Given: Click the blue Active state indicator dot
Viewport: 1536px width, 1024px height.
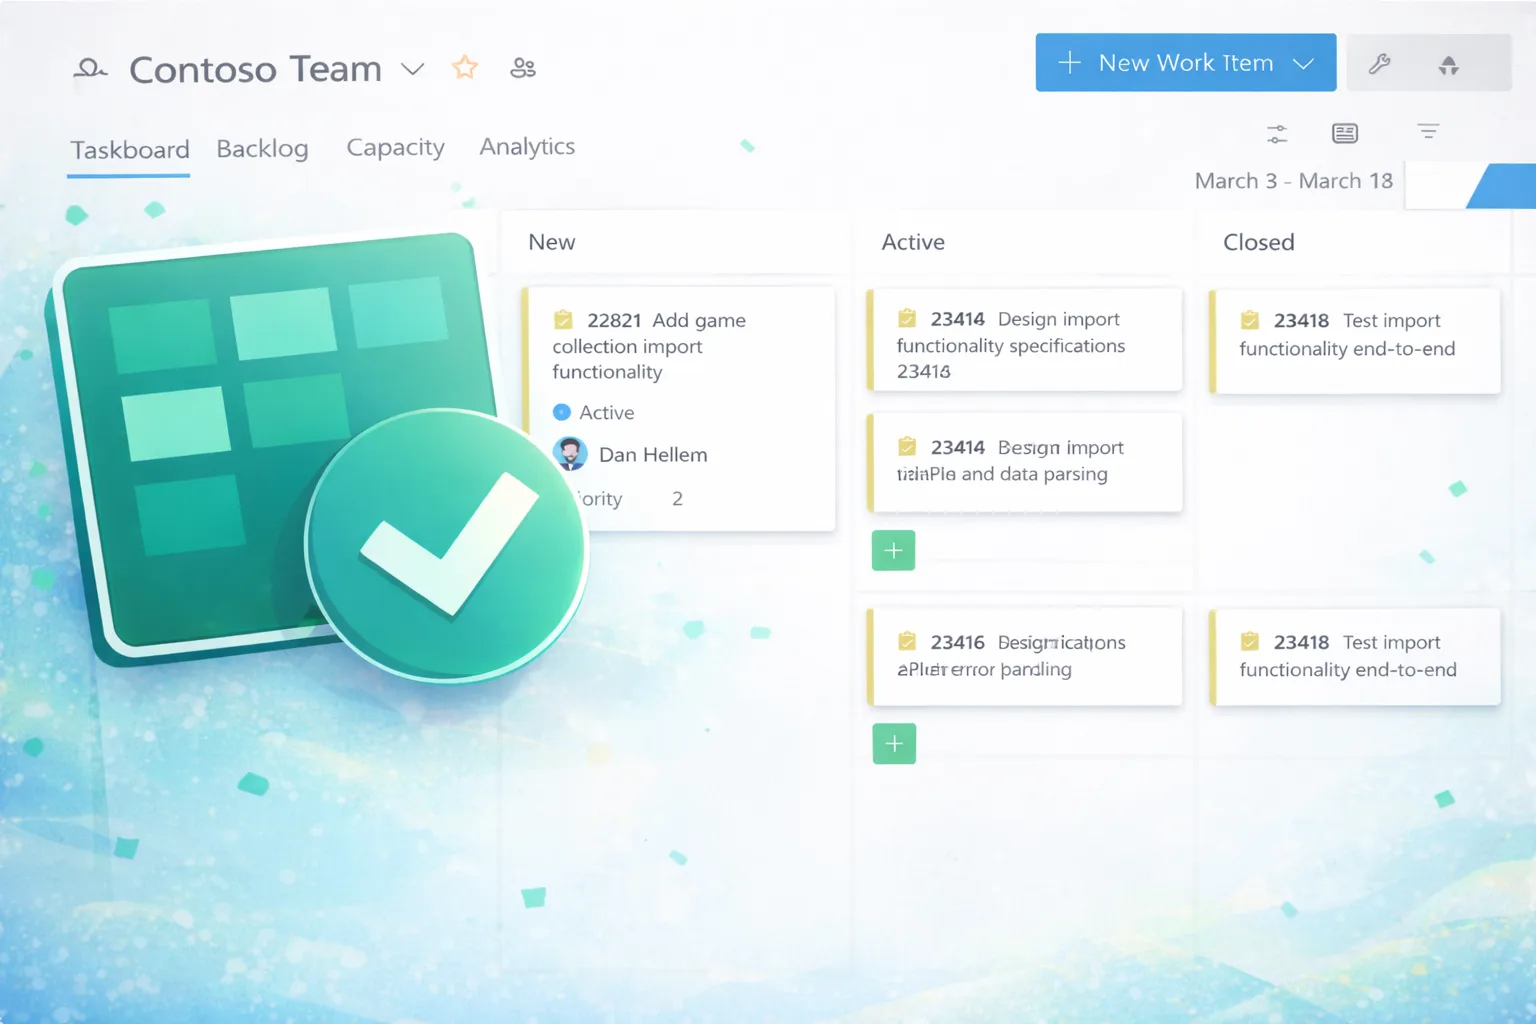Looking at the screenshot, I should [x=562, y=412].
